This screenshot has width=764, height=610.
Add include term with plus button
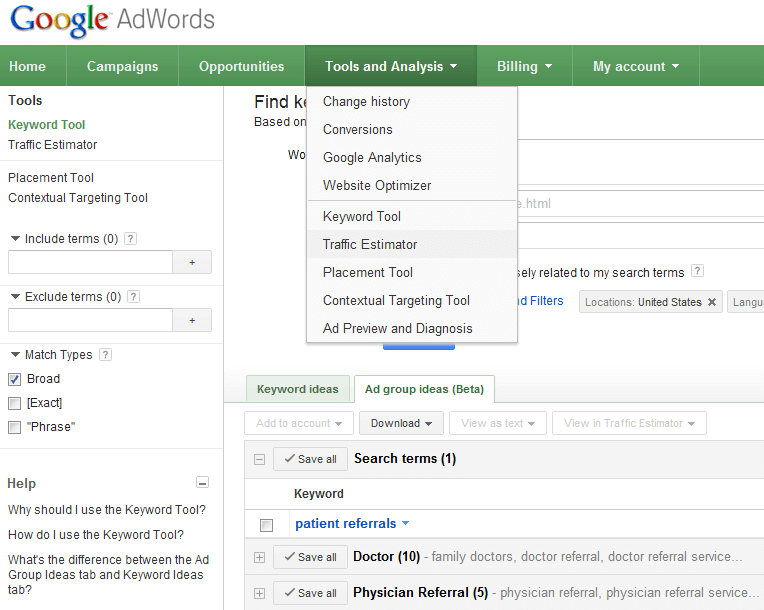click(192, 262)
